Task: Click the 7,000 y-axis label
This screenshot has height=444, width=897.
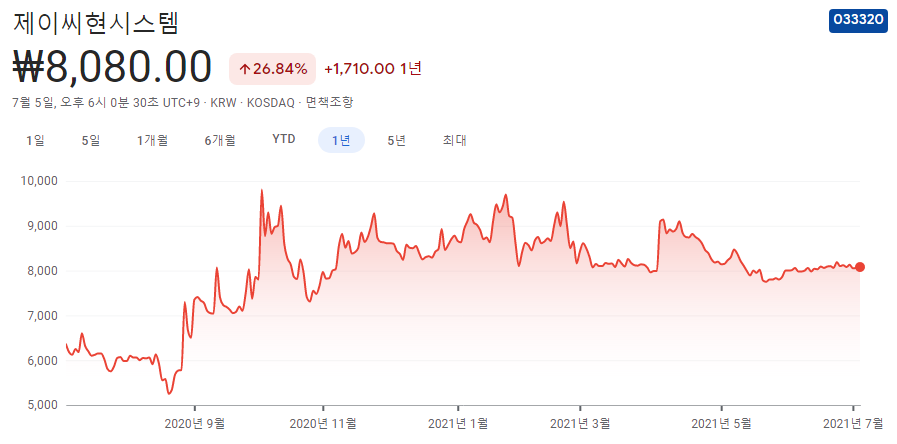Action: [x=42, y=316]
